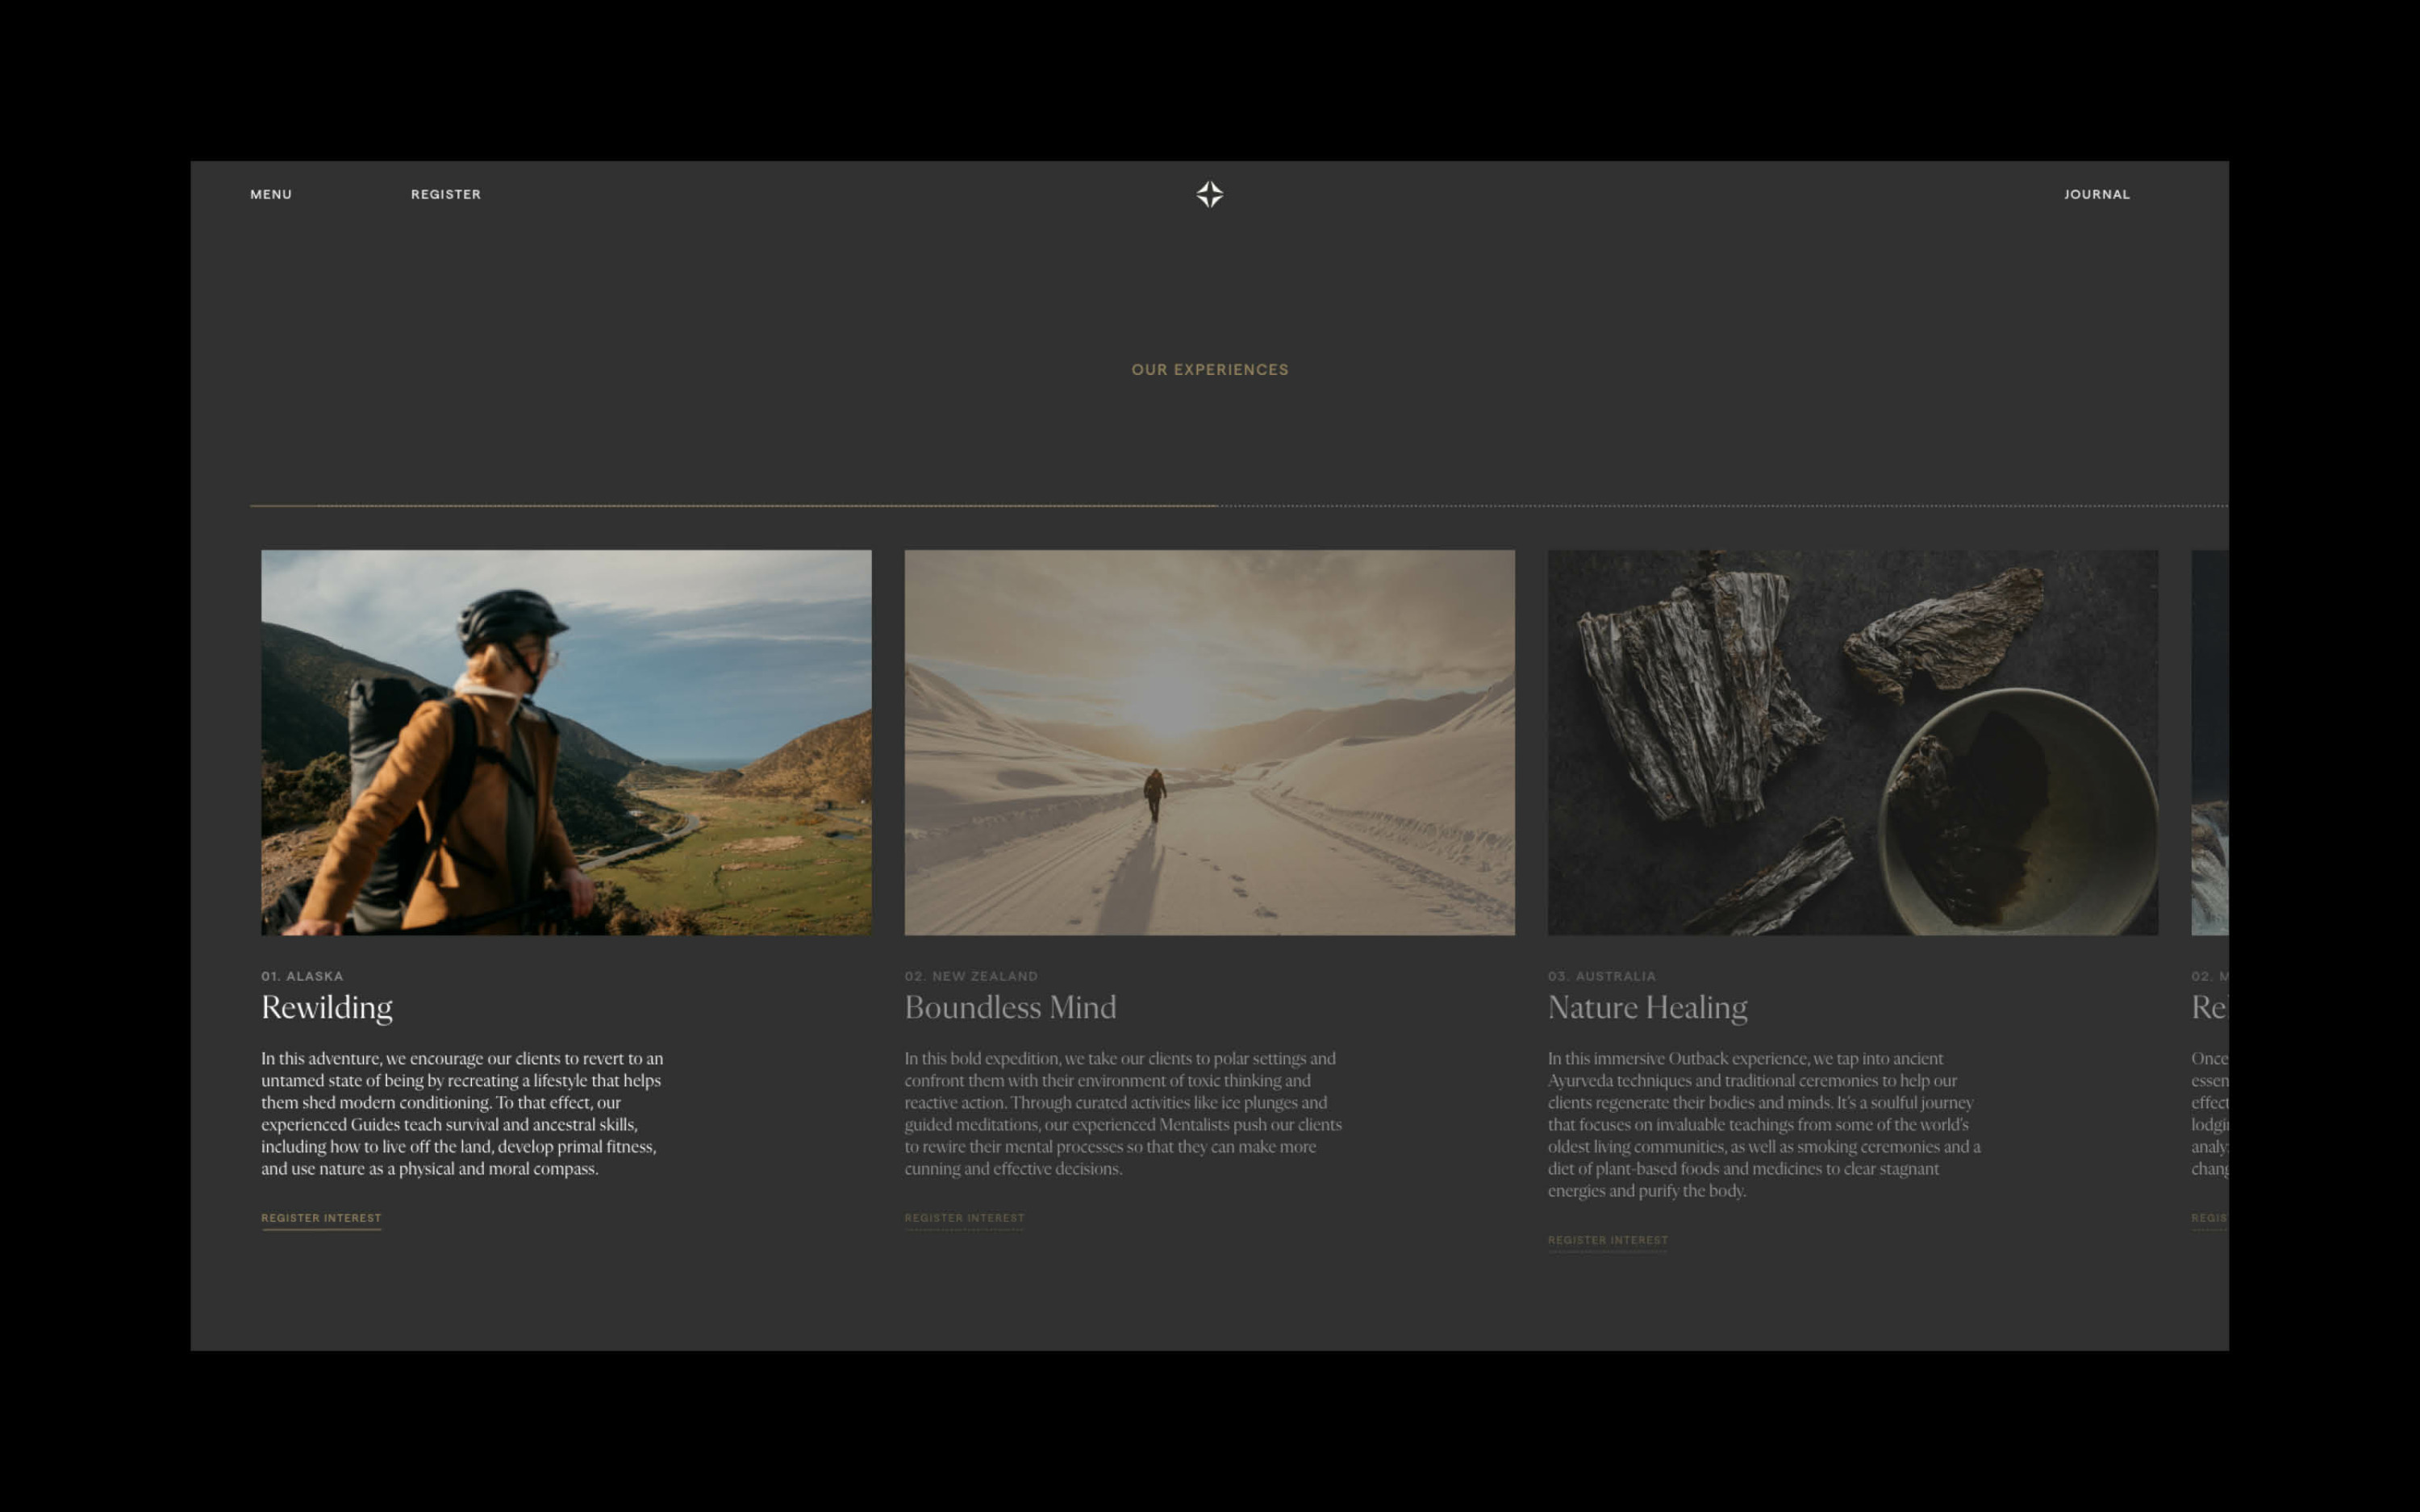Click the star logo in the header
Viewport: 2420px width, 1512px height.
click(1209, 194)
